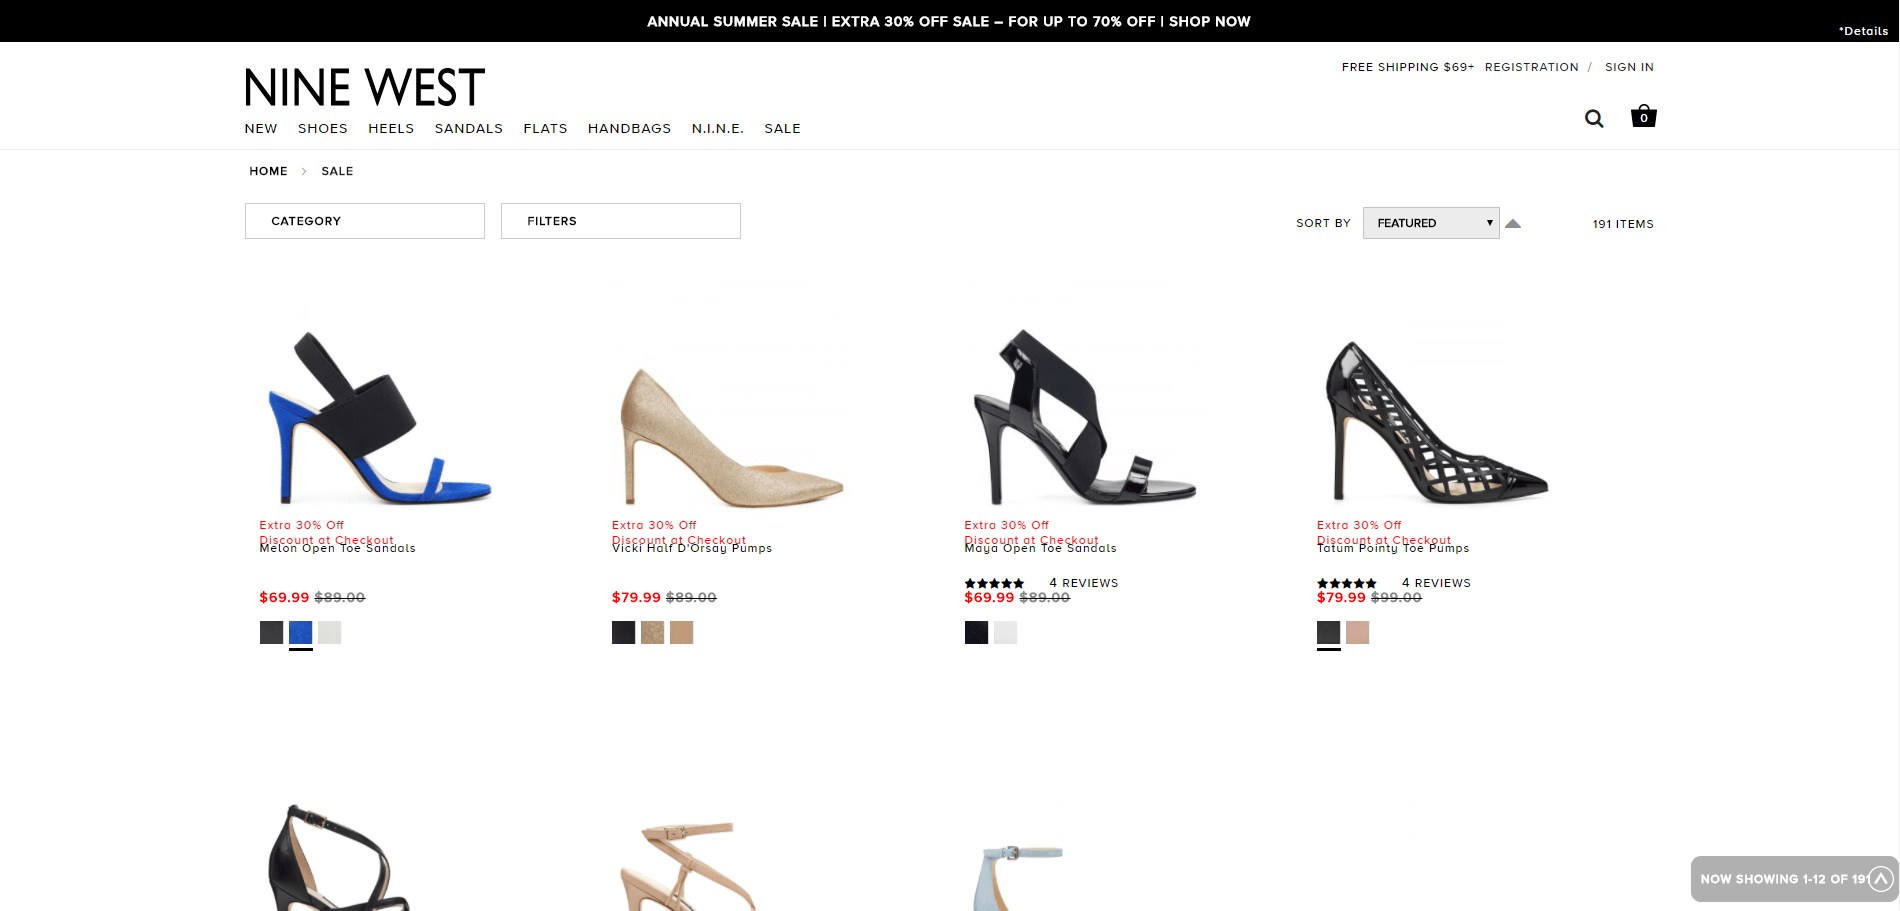Select white swatch for Maya Sandals

pos(1005,632)
